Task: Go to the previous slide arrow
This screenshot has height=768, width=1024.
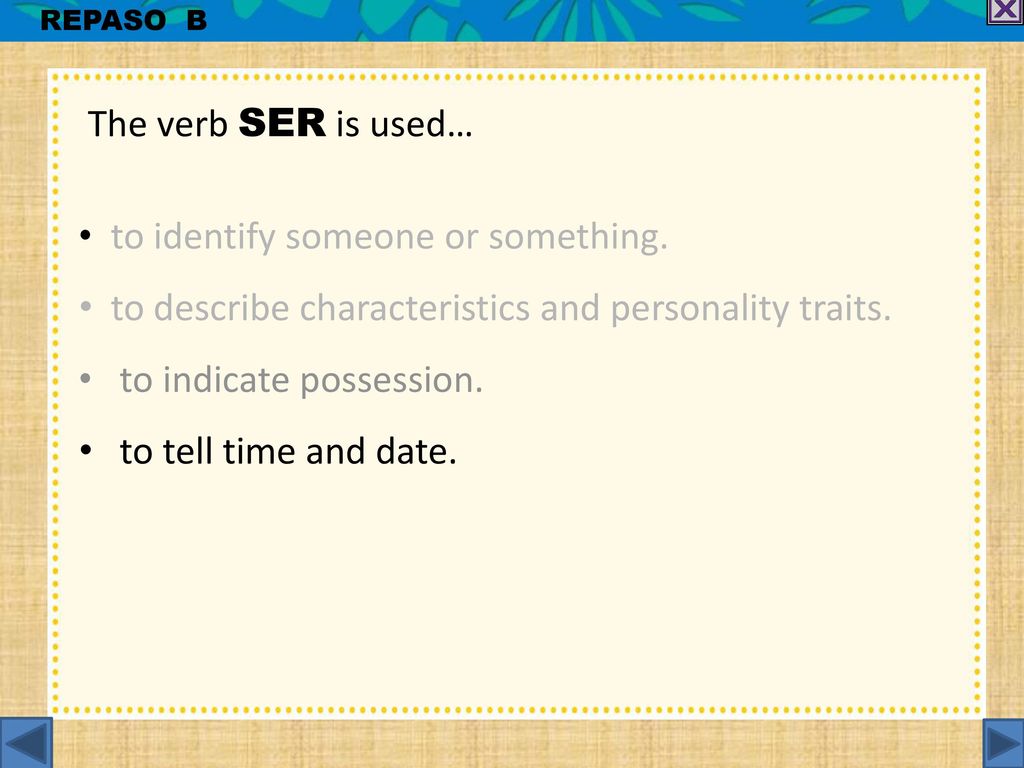Action: (x=26, y=743)
